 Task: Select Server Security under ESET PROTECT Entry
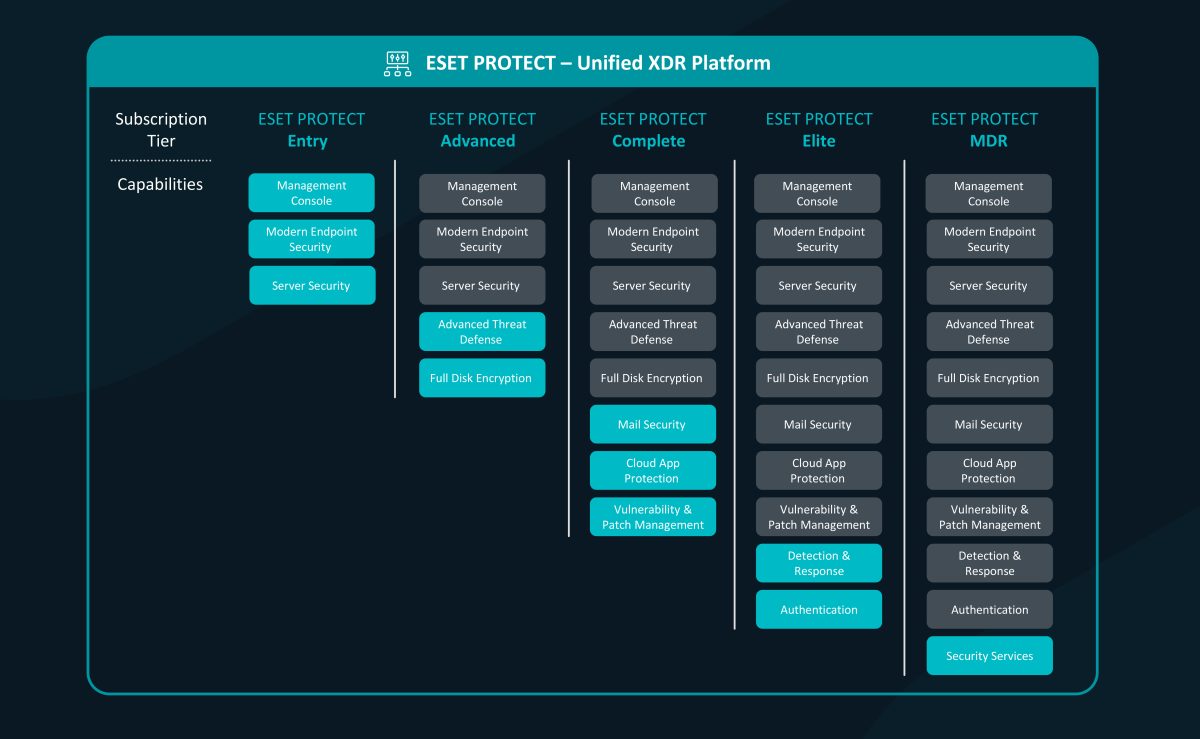(x=311, y=285)
